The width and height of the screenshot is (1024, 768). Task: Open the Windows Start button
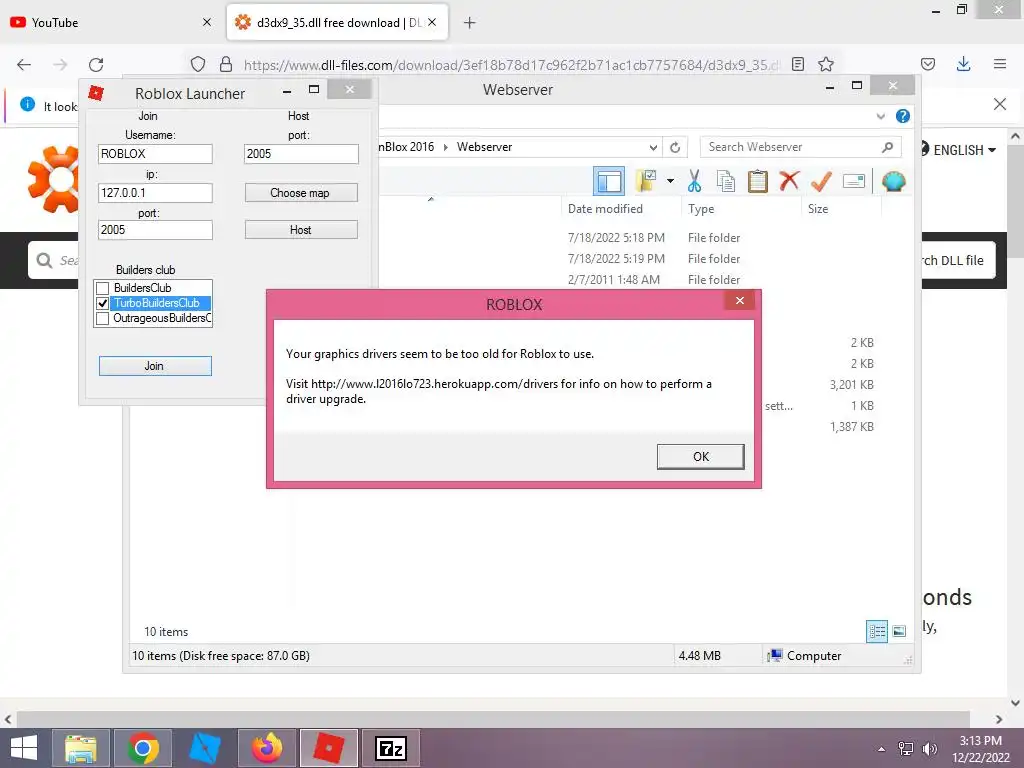(24, 748)
